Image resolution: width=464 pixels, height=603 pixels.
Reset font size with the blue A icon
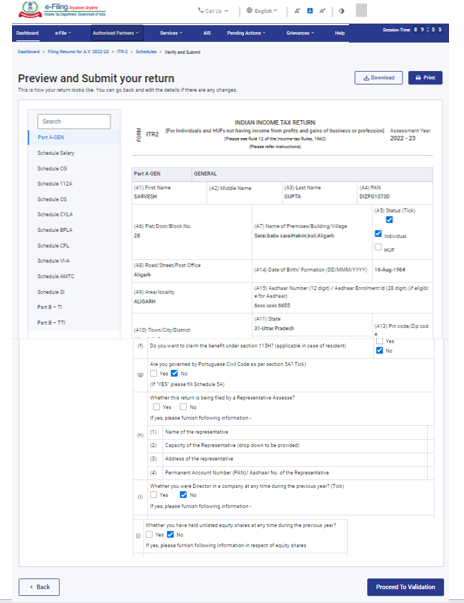[x=310, y=11]
